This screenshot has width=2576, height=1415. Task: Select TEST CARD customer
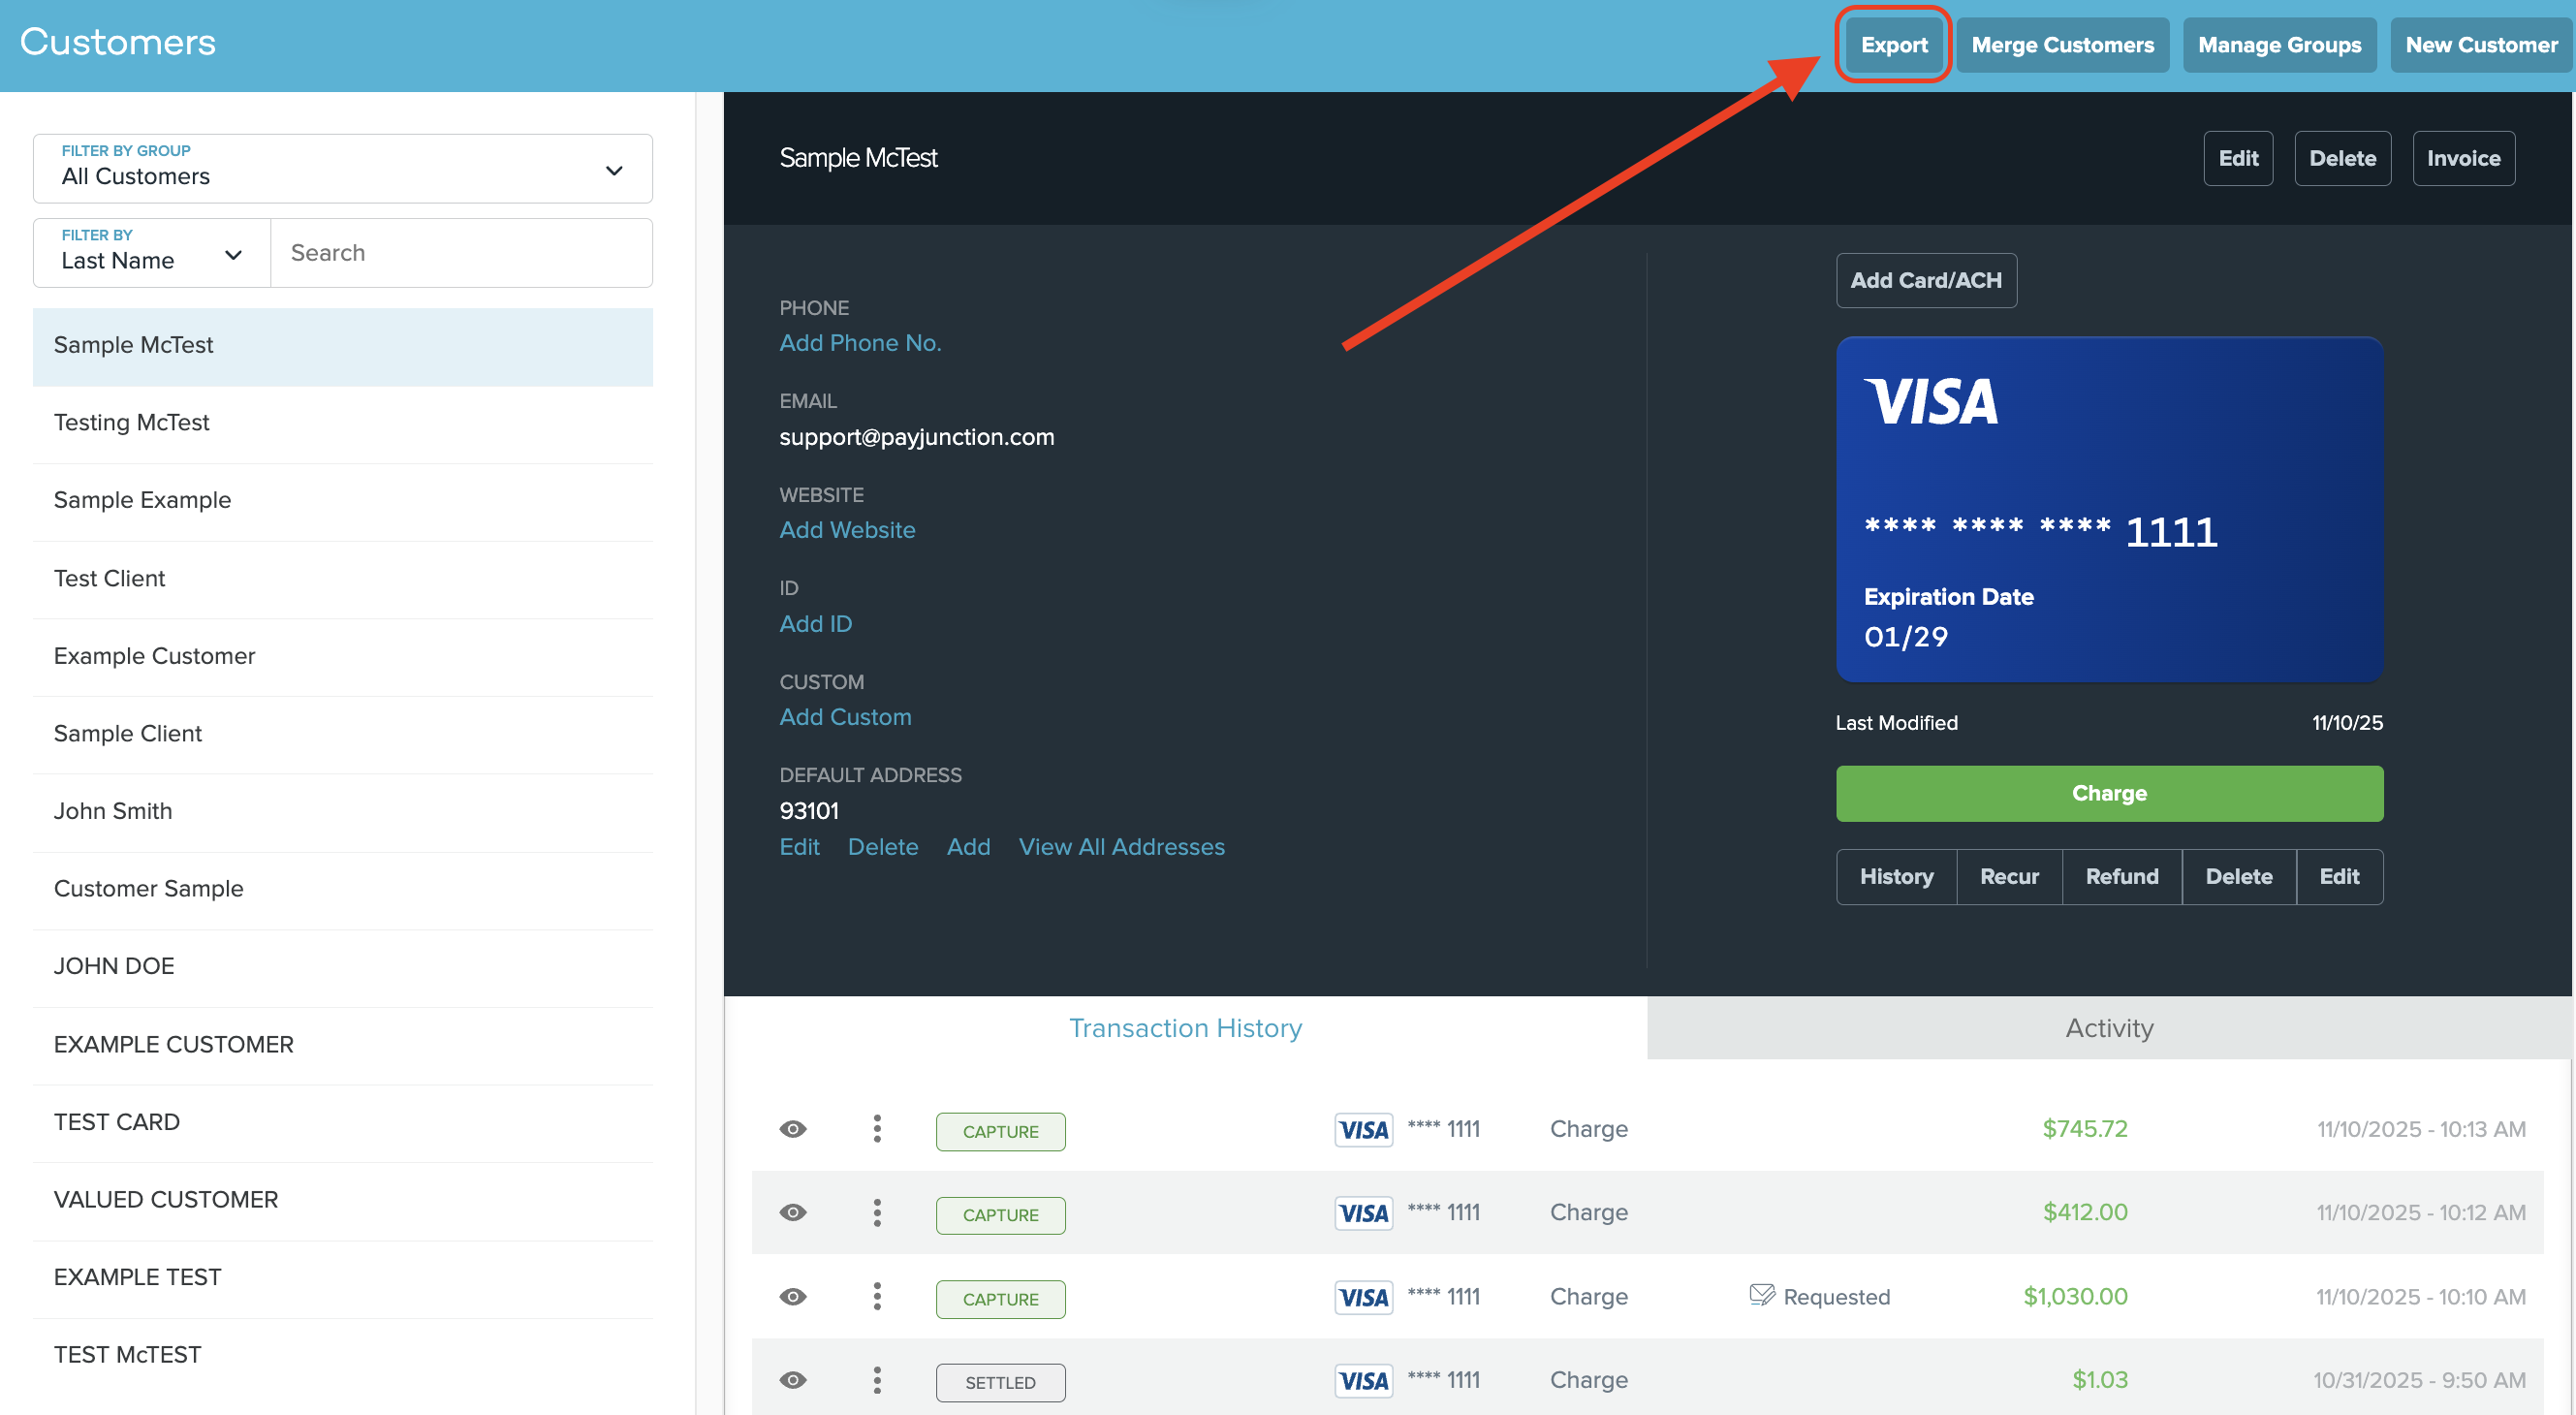pos(343,1122)
